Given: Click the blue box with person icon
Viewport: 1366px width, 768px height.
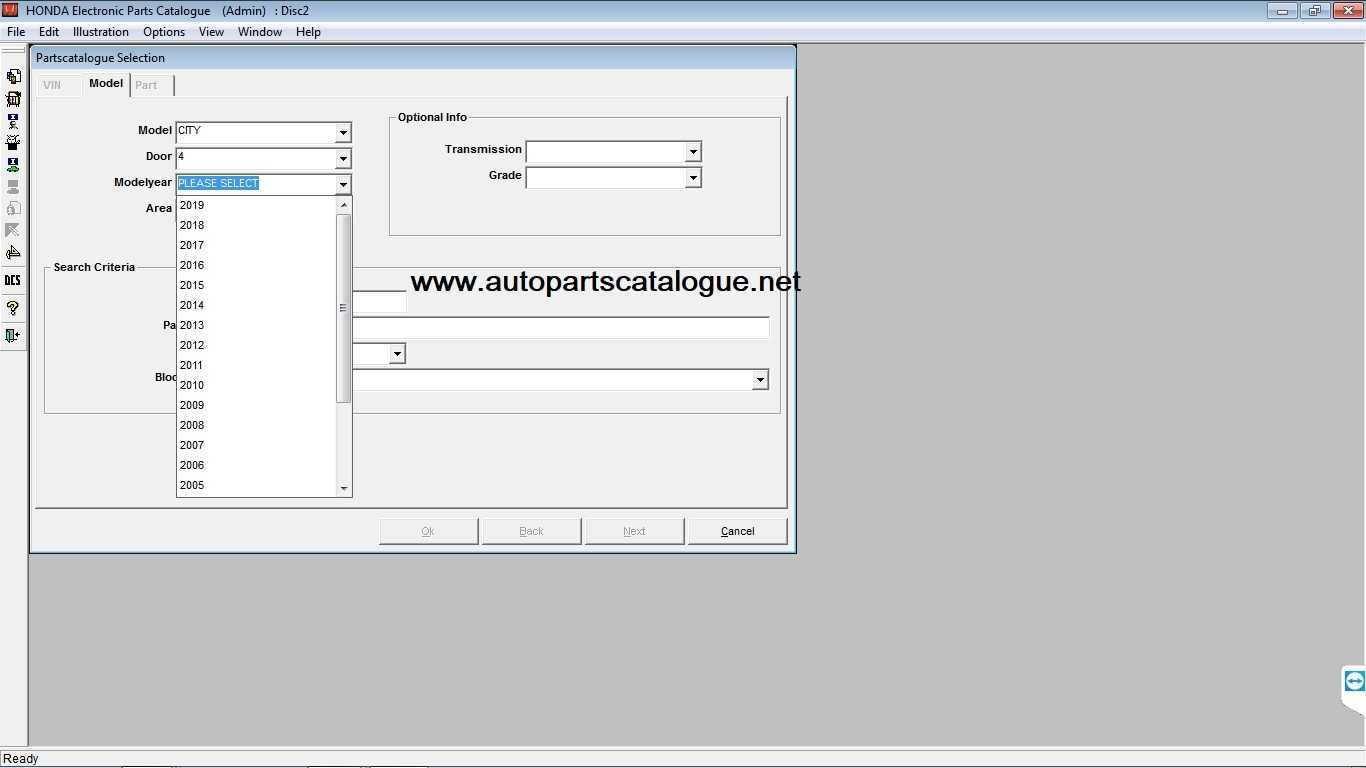Looking at the screenshot, I should click(13, 121).
